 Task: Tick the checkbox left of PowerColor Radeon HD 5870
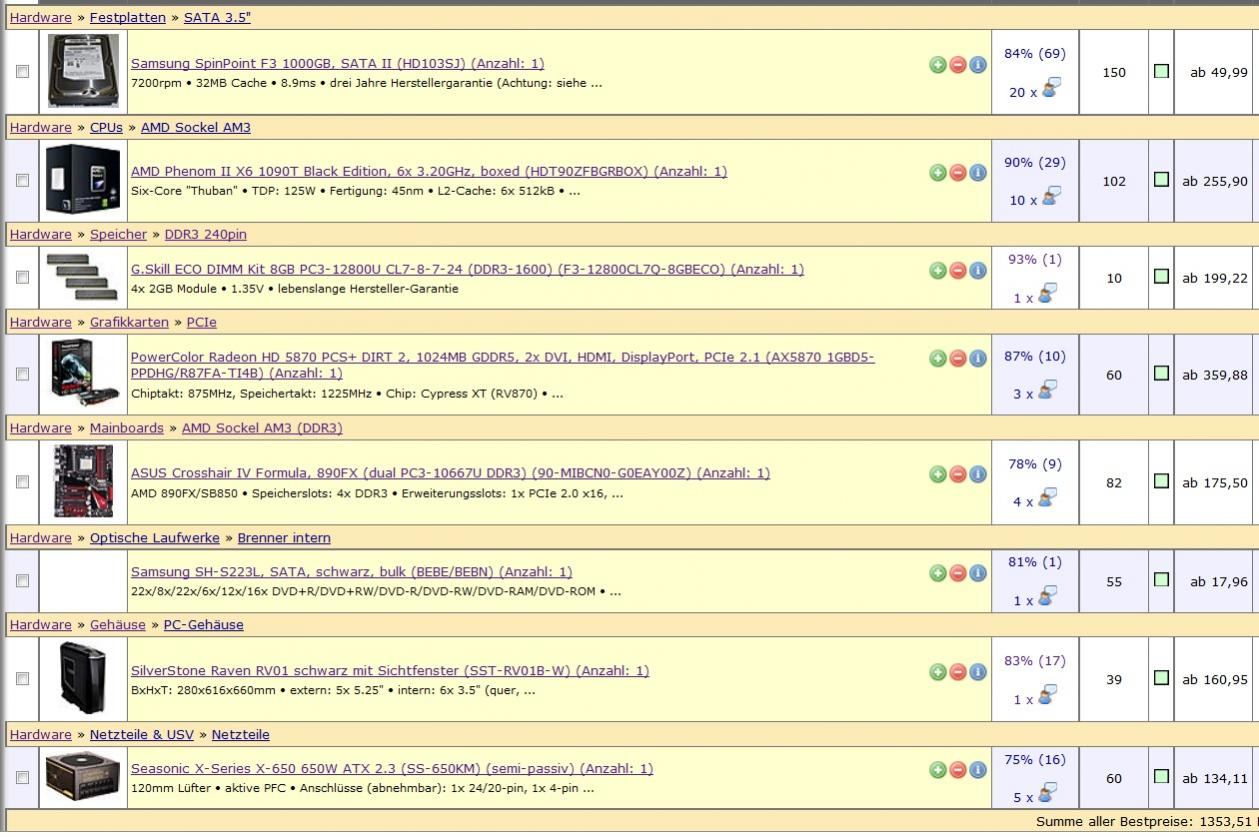click(22, 374)
